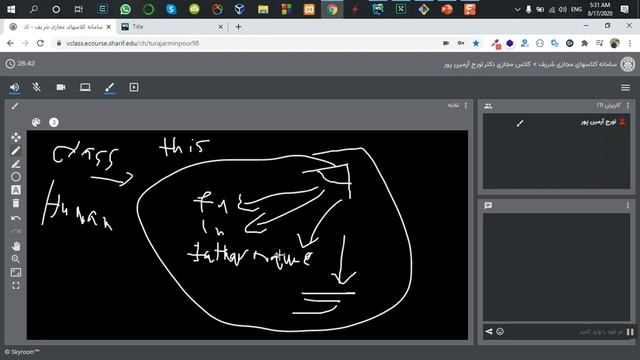Click the class title breadcrumb text
Image resolution: width=640 pixels, height=360 pixels.
(530, 64)
